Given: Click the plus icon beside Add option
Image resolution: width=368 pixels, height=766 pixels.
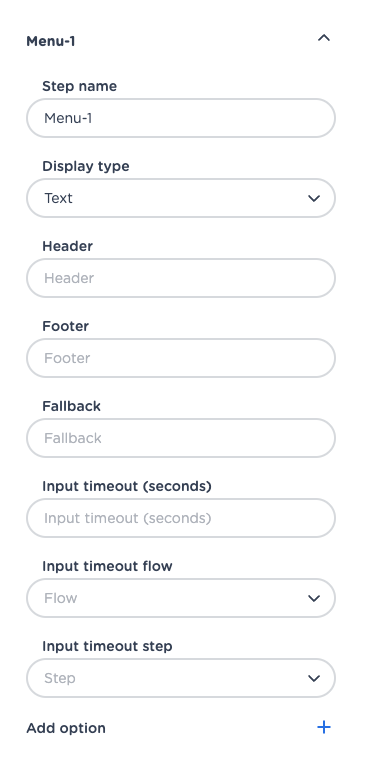Looking at the screenshot, I should (324, 727).
